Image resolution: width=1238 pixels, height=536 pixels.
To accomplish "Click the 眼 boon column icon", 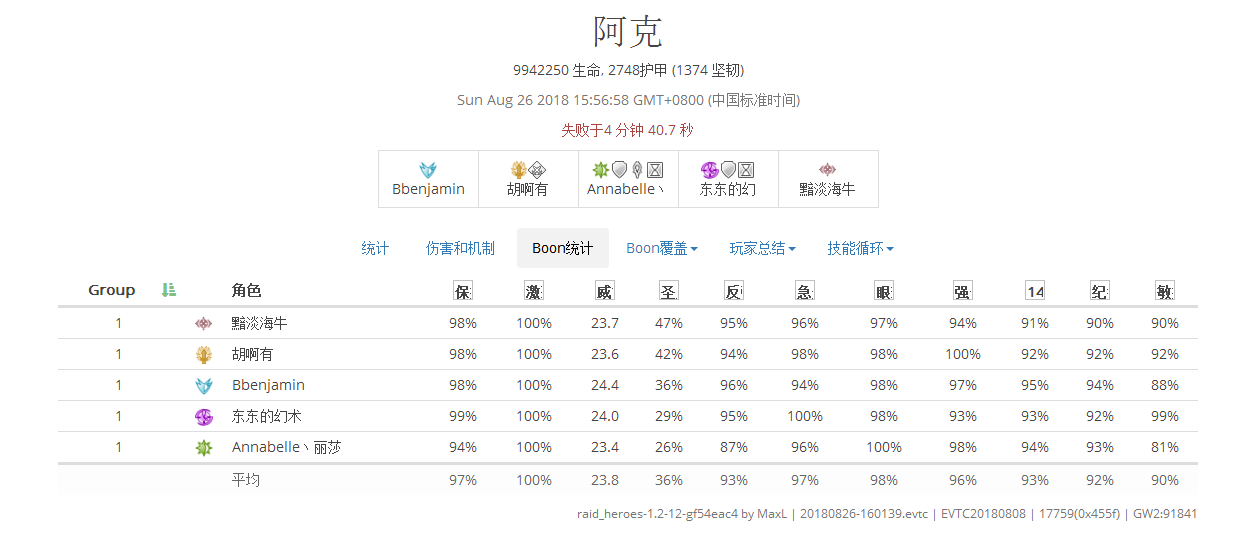I will [884, 291].
